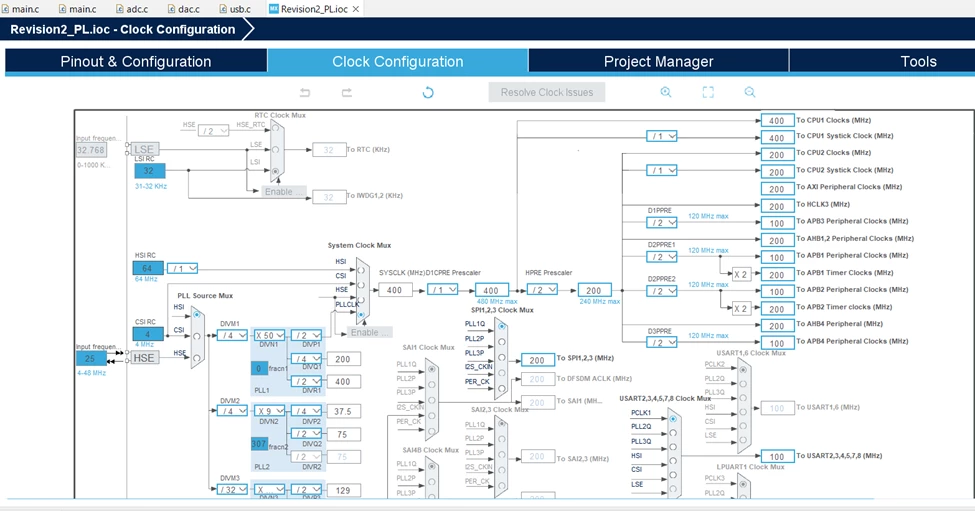
Task: Open the D2PPRE1 /2 dropdown
Action: [x=662, y=257]
